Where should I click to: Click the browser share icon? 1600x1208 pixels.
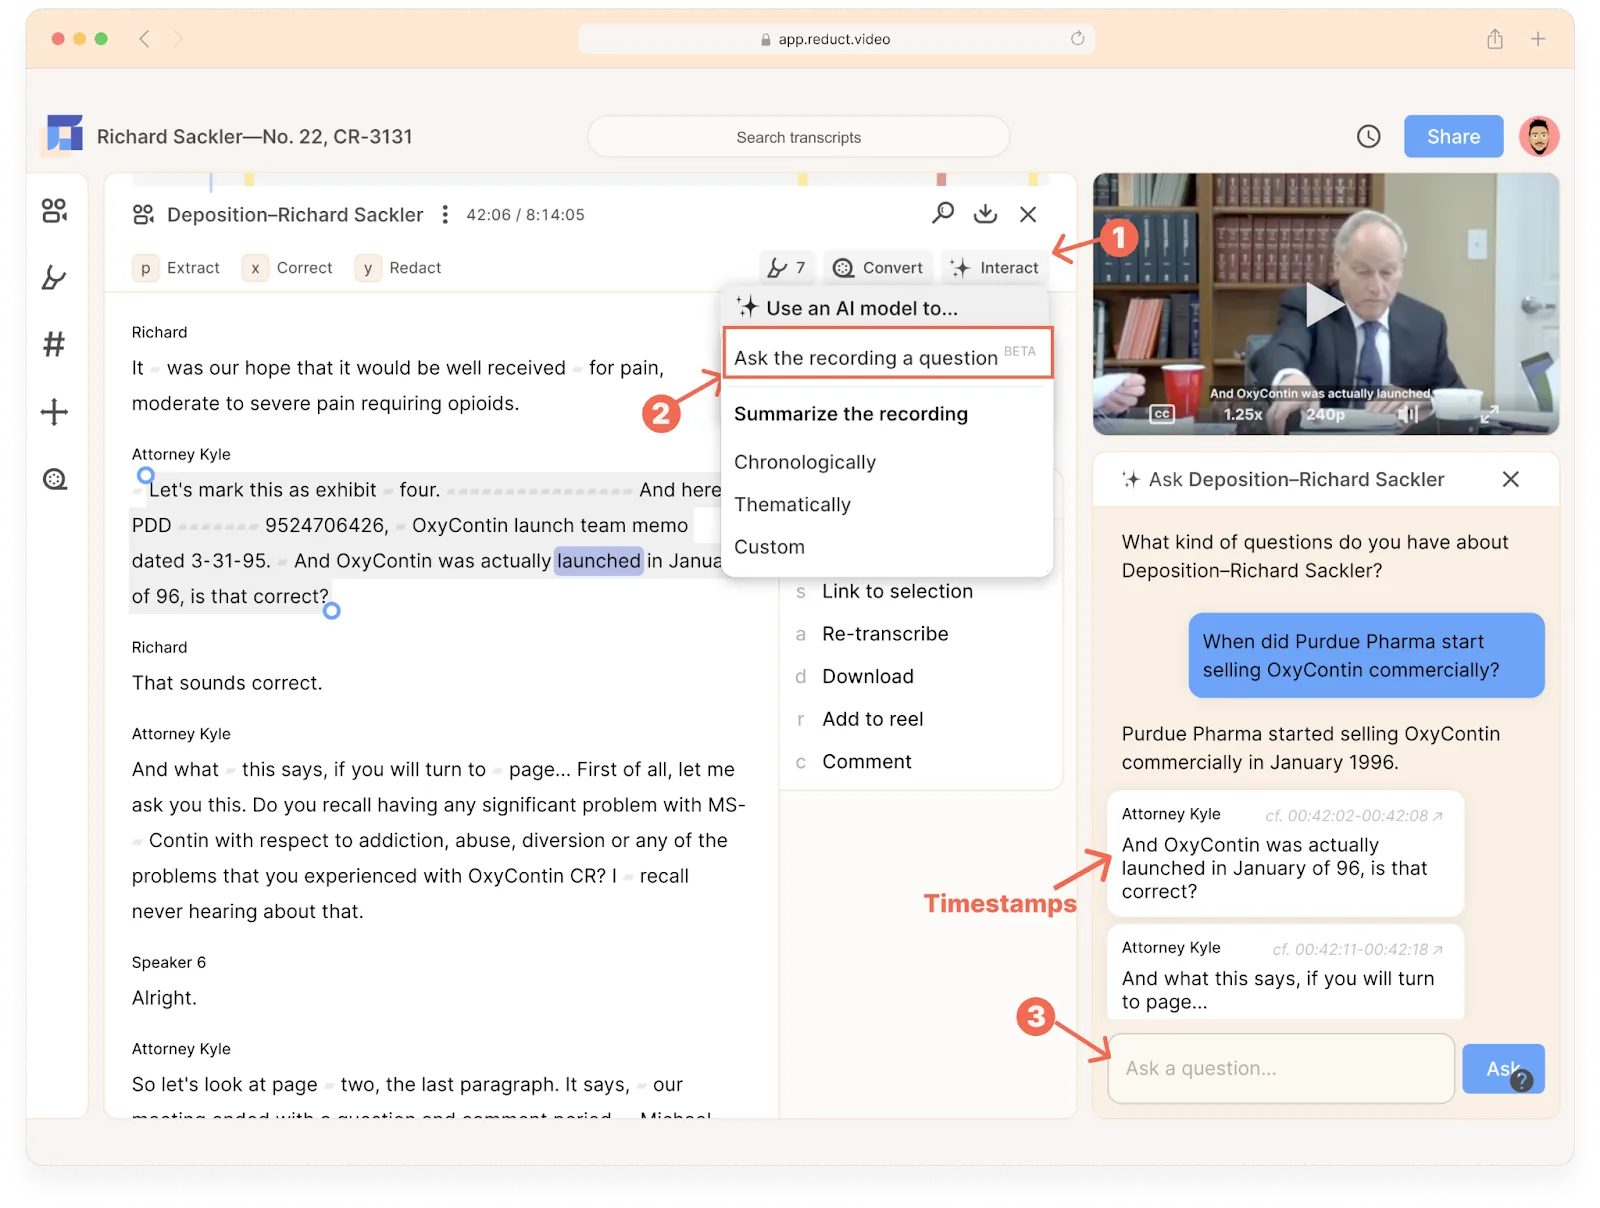(x=1494, y=39)
